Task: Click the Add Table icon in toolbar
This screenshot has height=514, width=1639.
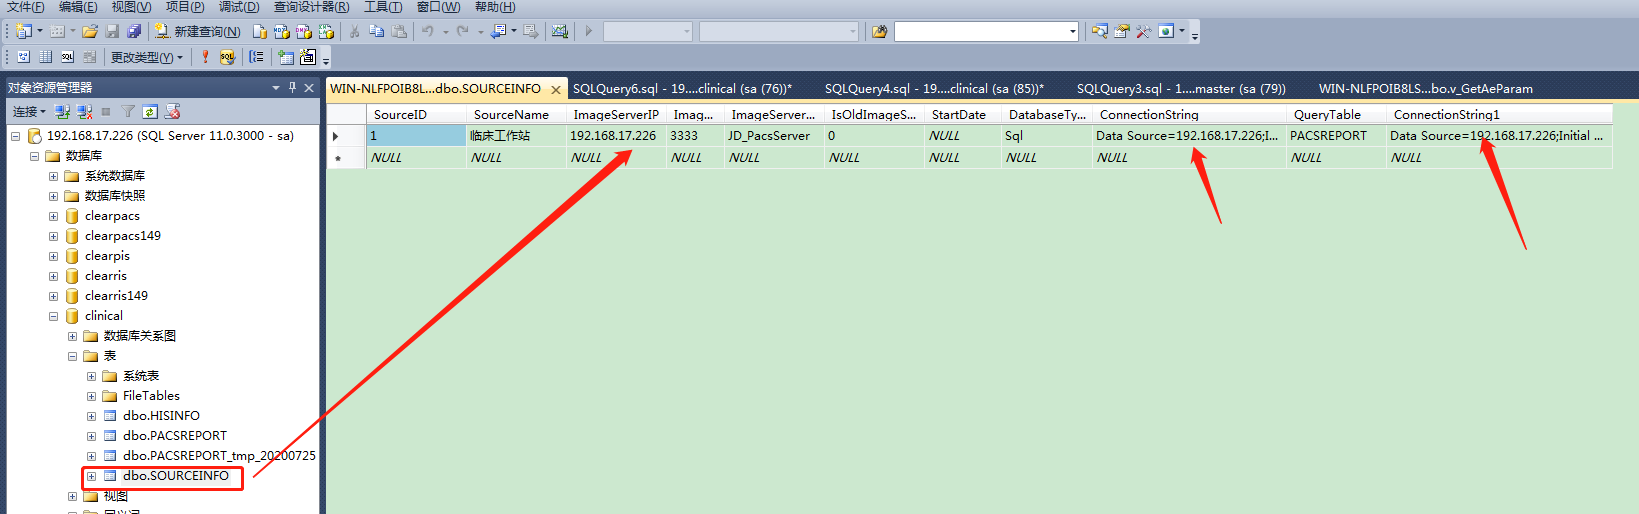Action: point(286,58)
